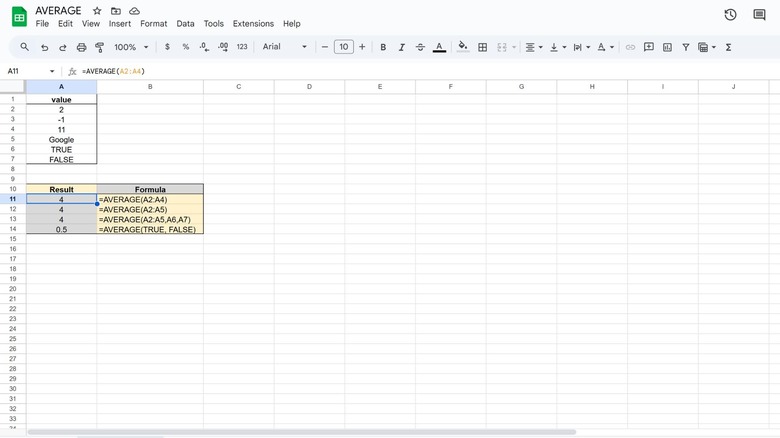780x438 pixels.
Task: Open fill color picker
Action: coord(463,47)
